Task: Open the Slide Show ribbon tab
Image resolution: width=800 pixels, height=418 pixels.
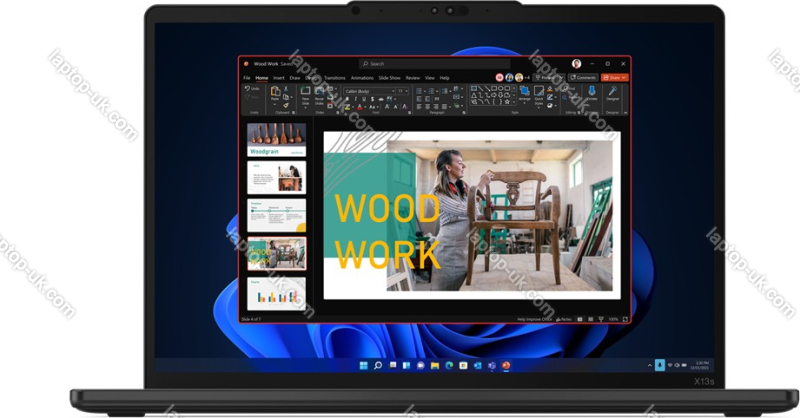Action: tap(389, 77)
